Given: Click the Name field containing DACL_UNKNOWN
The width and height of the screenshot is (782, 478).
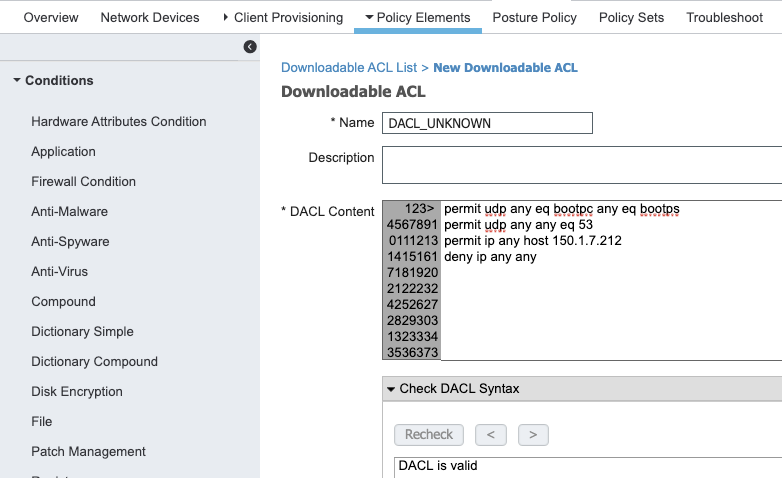Looking at the screenshot, I should tap(487, 123).
